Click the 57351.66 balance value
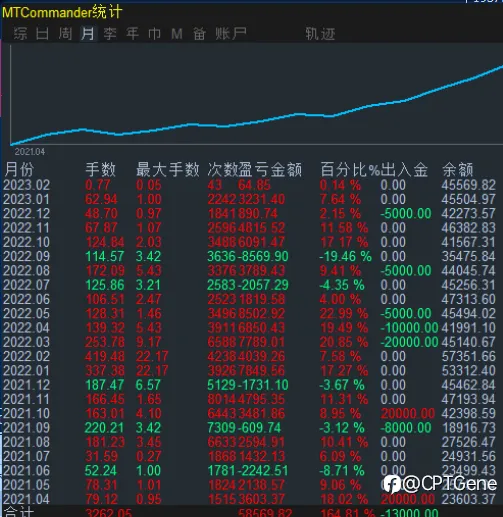 click(x=469, y=356)
